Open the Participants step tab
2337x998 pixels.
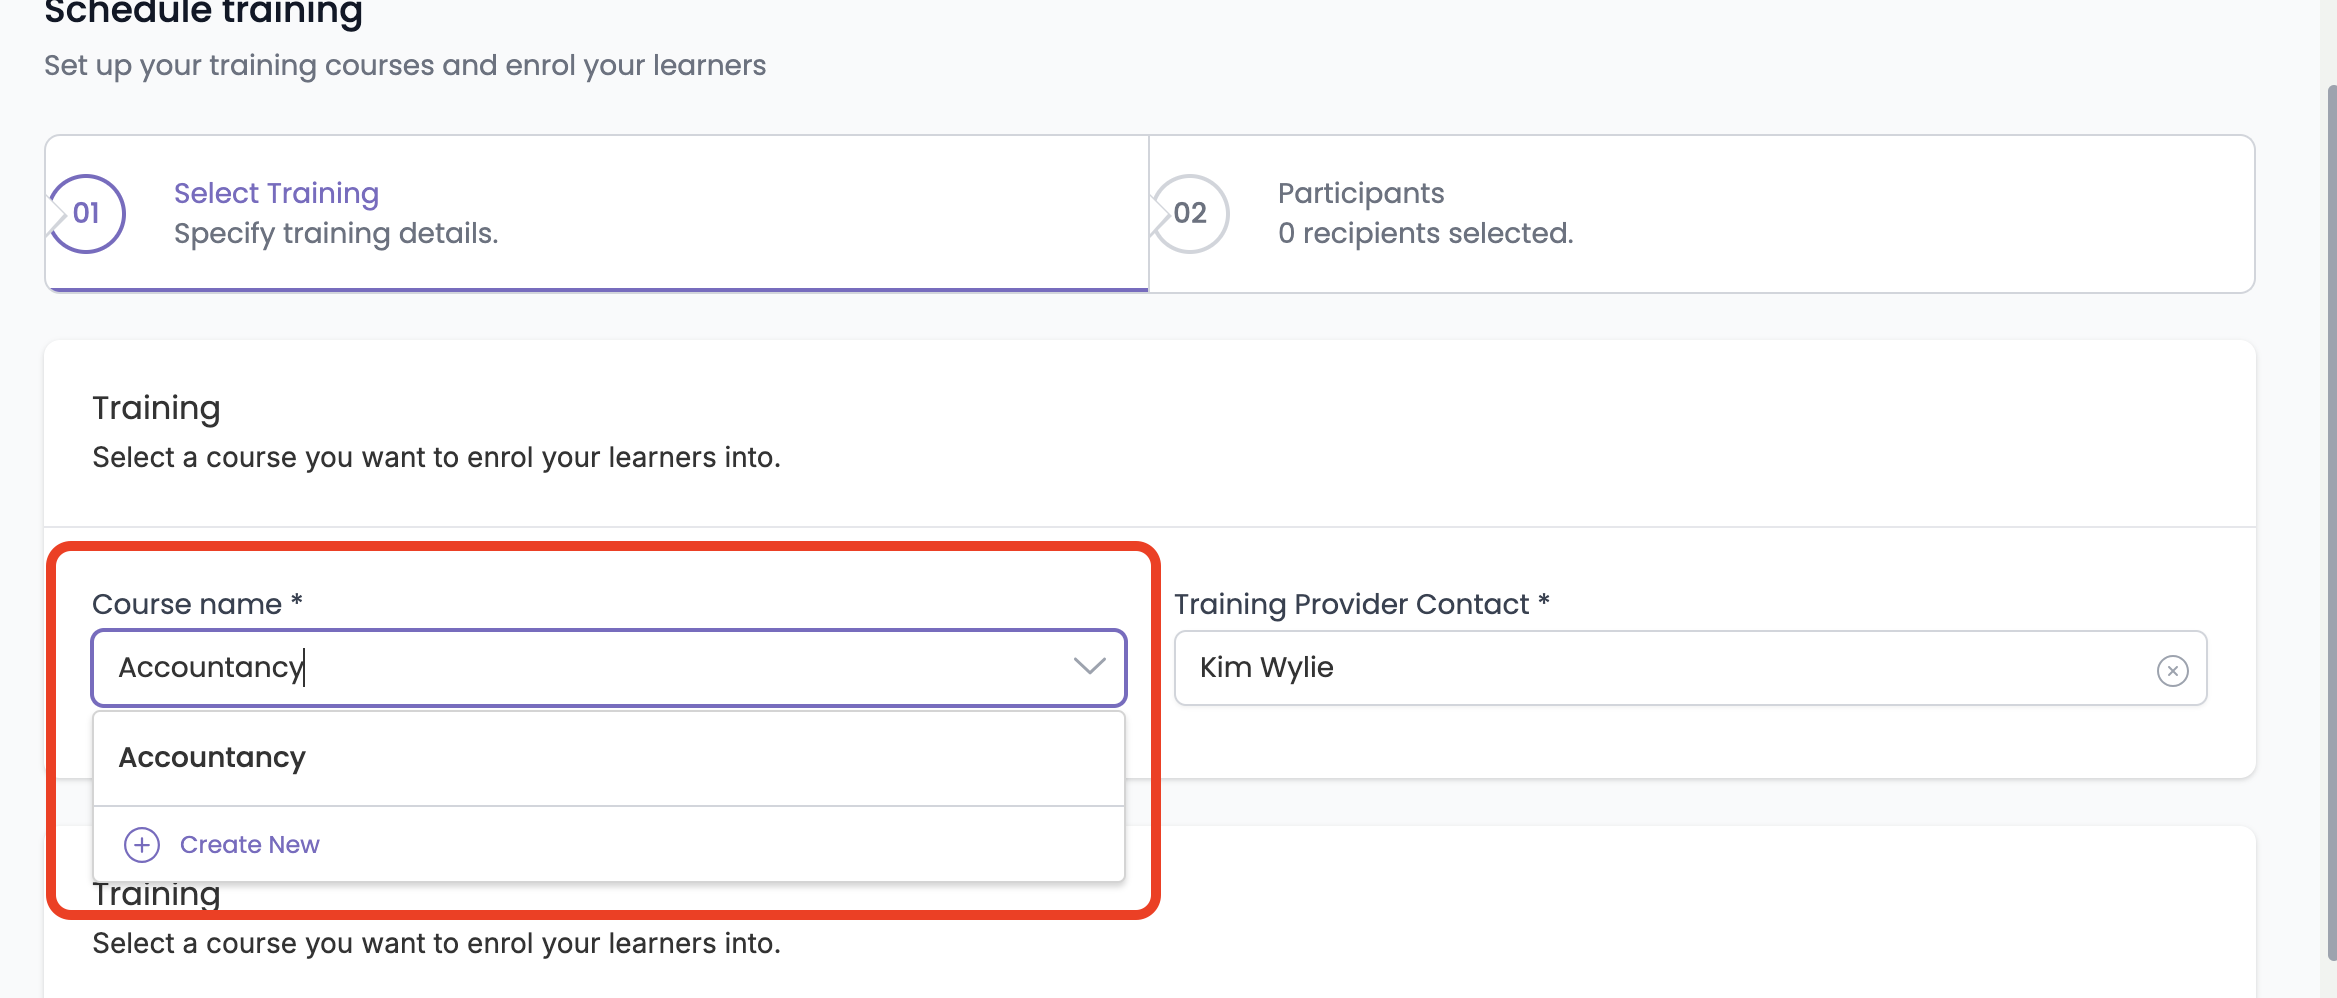coord(1701,214)
